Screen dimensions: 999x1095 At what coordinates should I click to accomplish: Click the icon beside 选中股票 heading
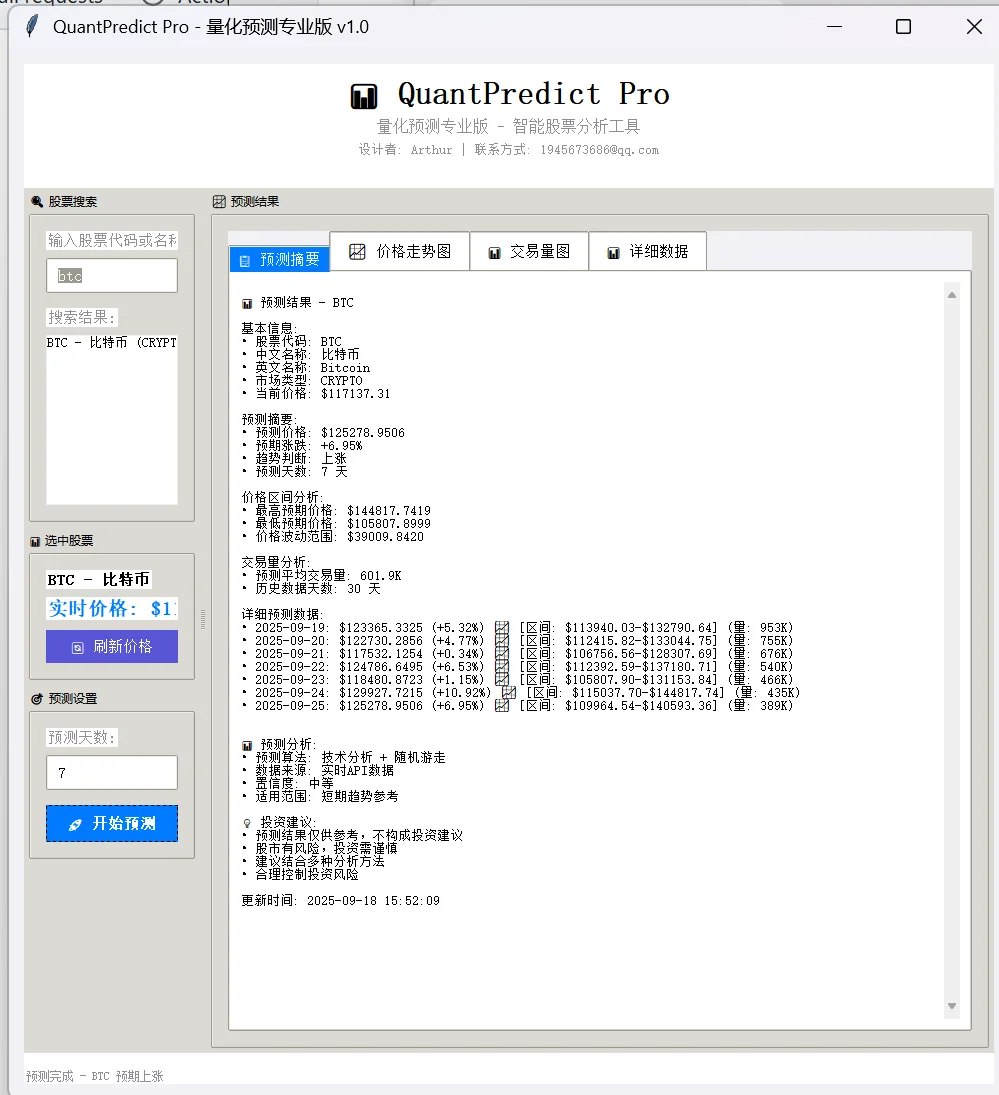35,541
